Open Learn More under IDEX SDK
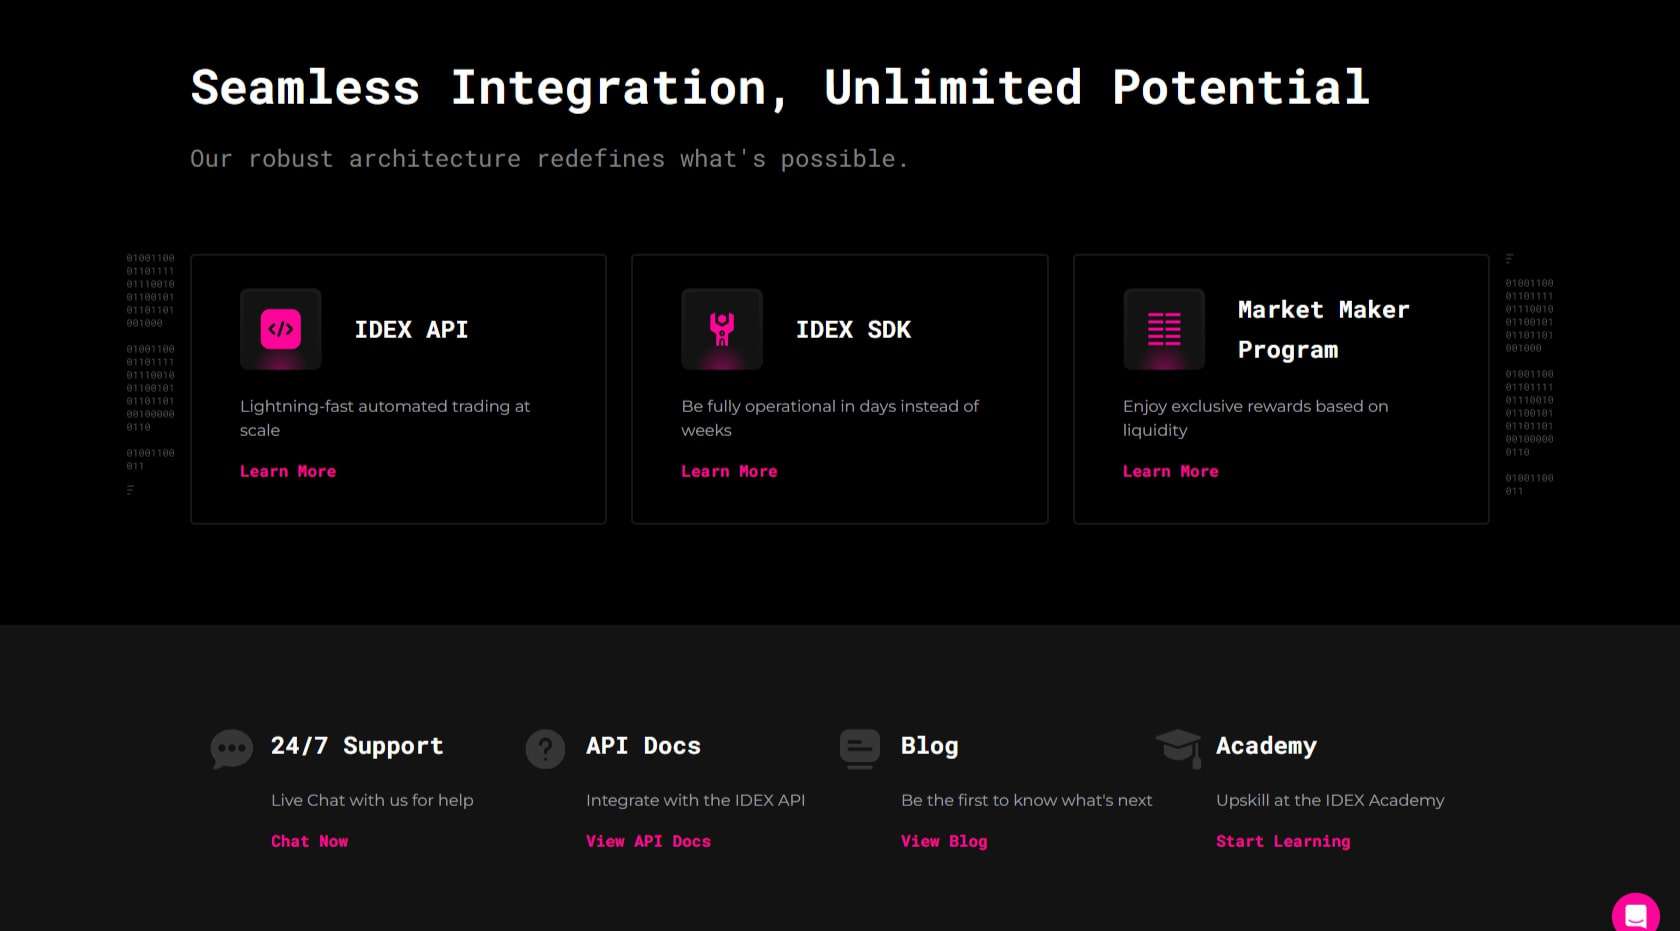 [x=729, y=471]
